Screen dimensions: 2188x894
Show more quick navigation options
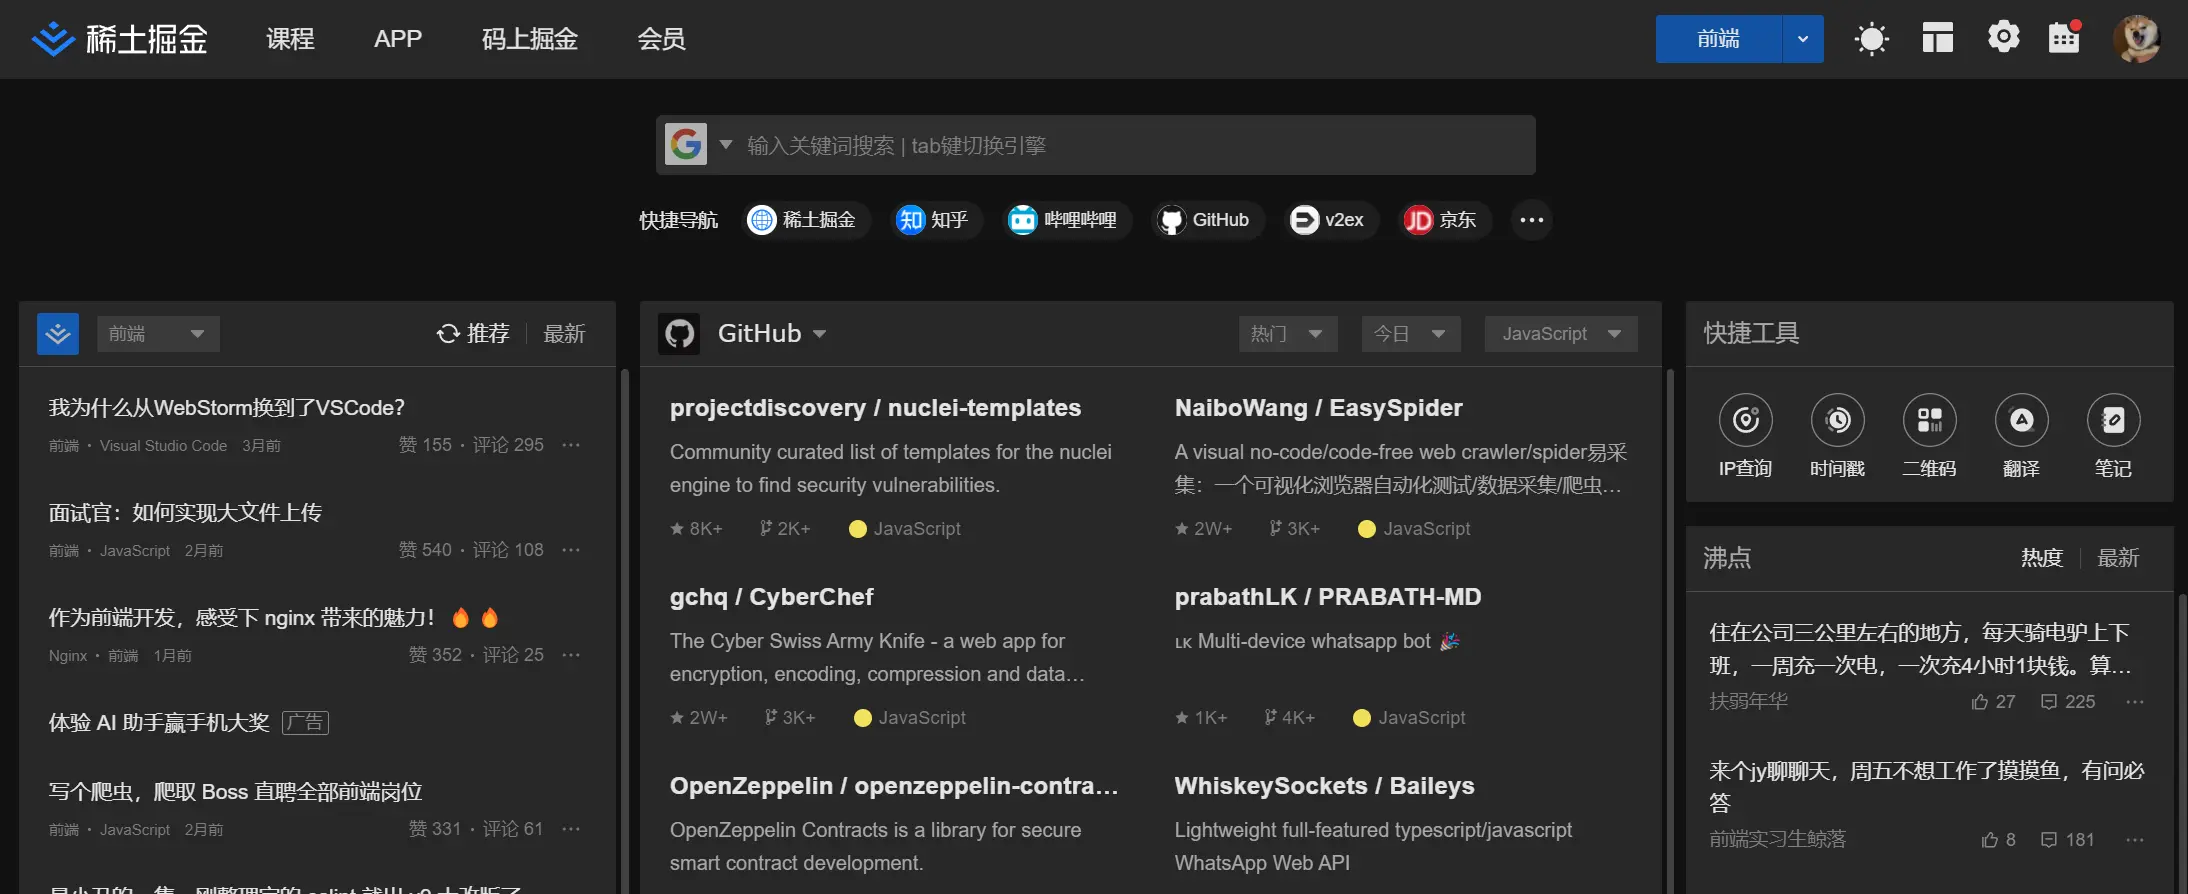[x=1532, y=220]
